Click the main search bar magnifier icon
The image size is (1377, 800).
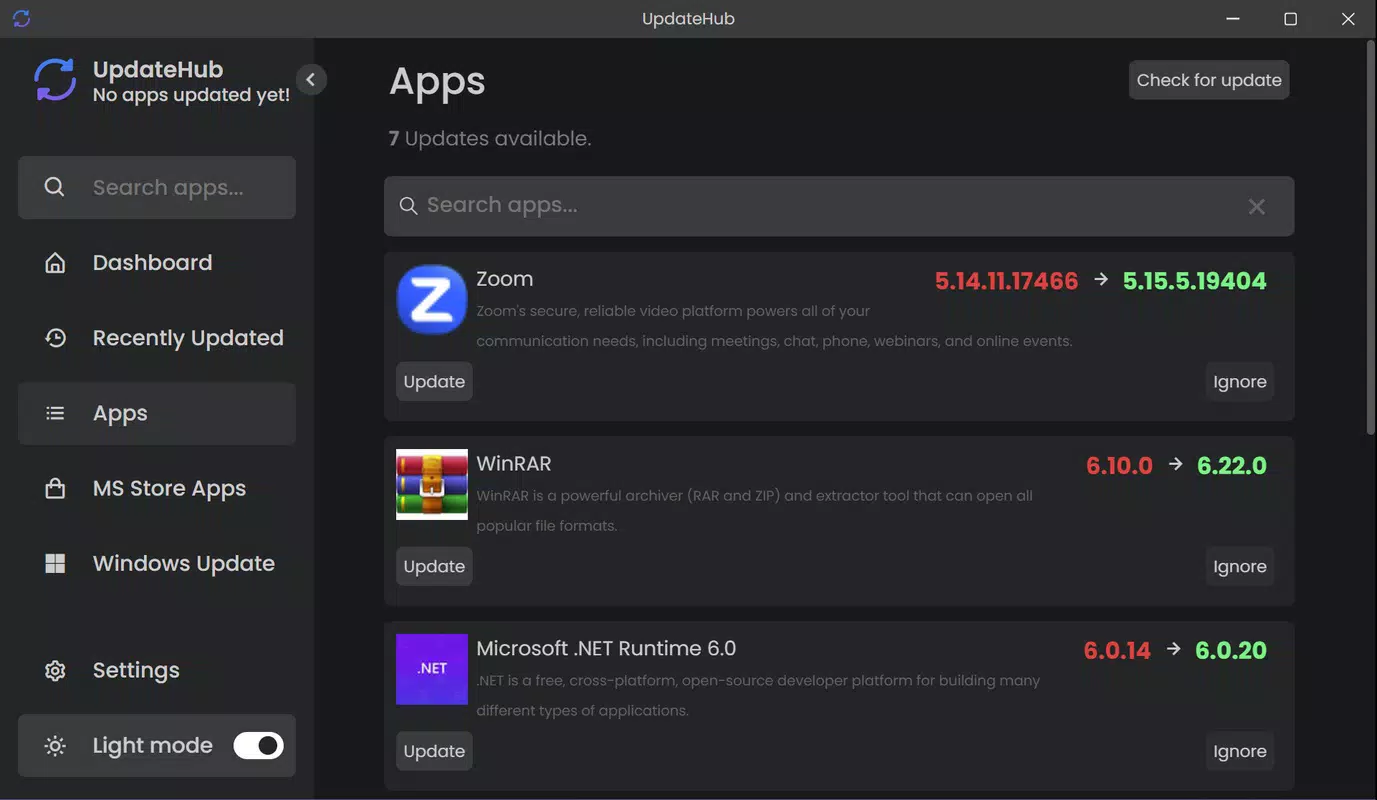pyautogui.click(x=408, y=206)
